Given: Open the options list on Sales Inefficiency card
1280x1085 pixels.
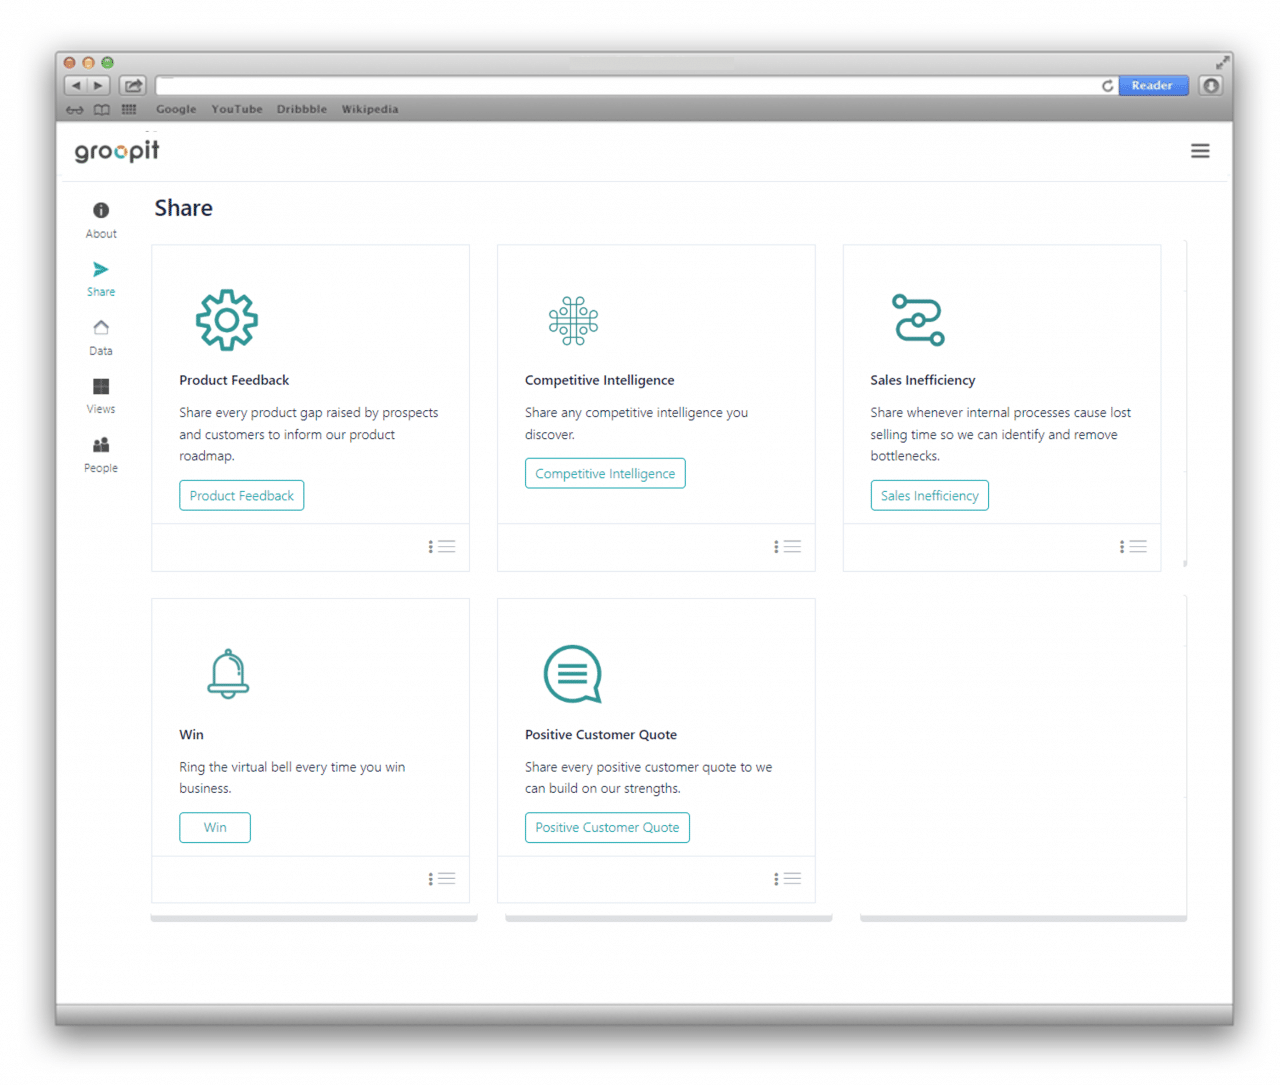Looking at the screenshot, I should [x=1133, y=546].
